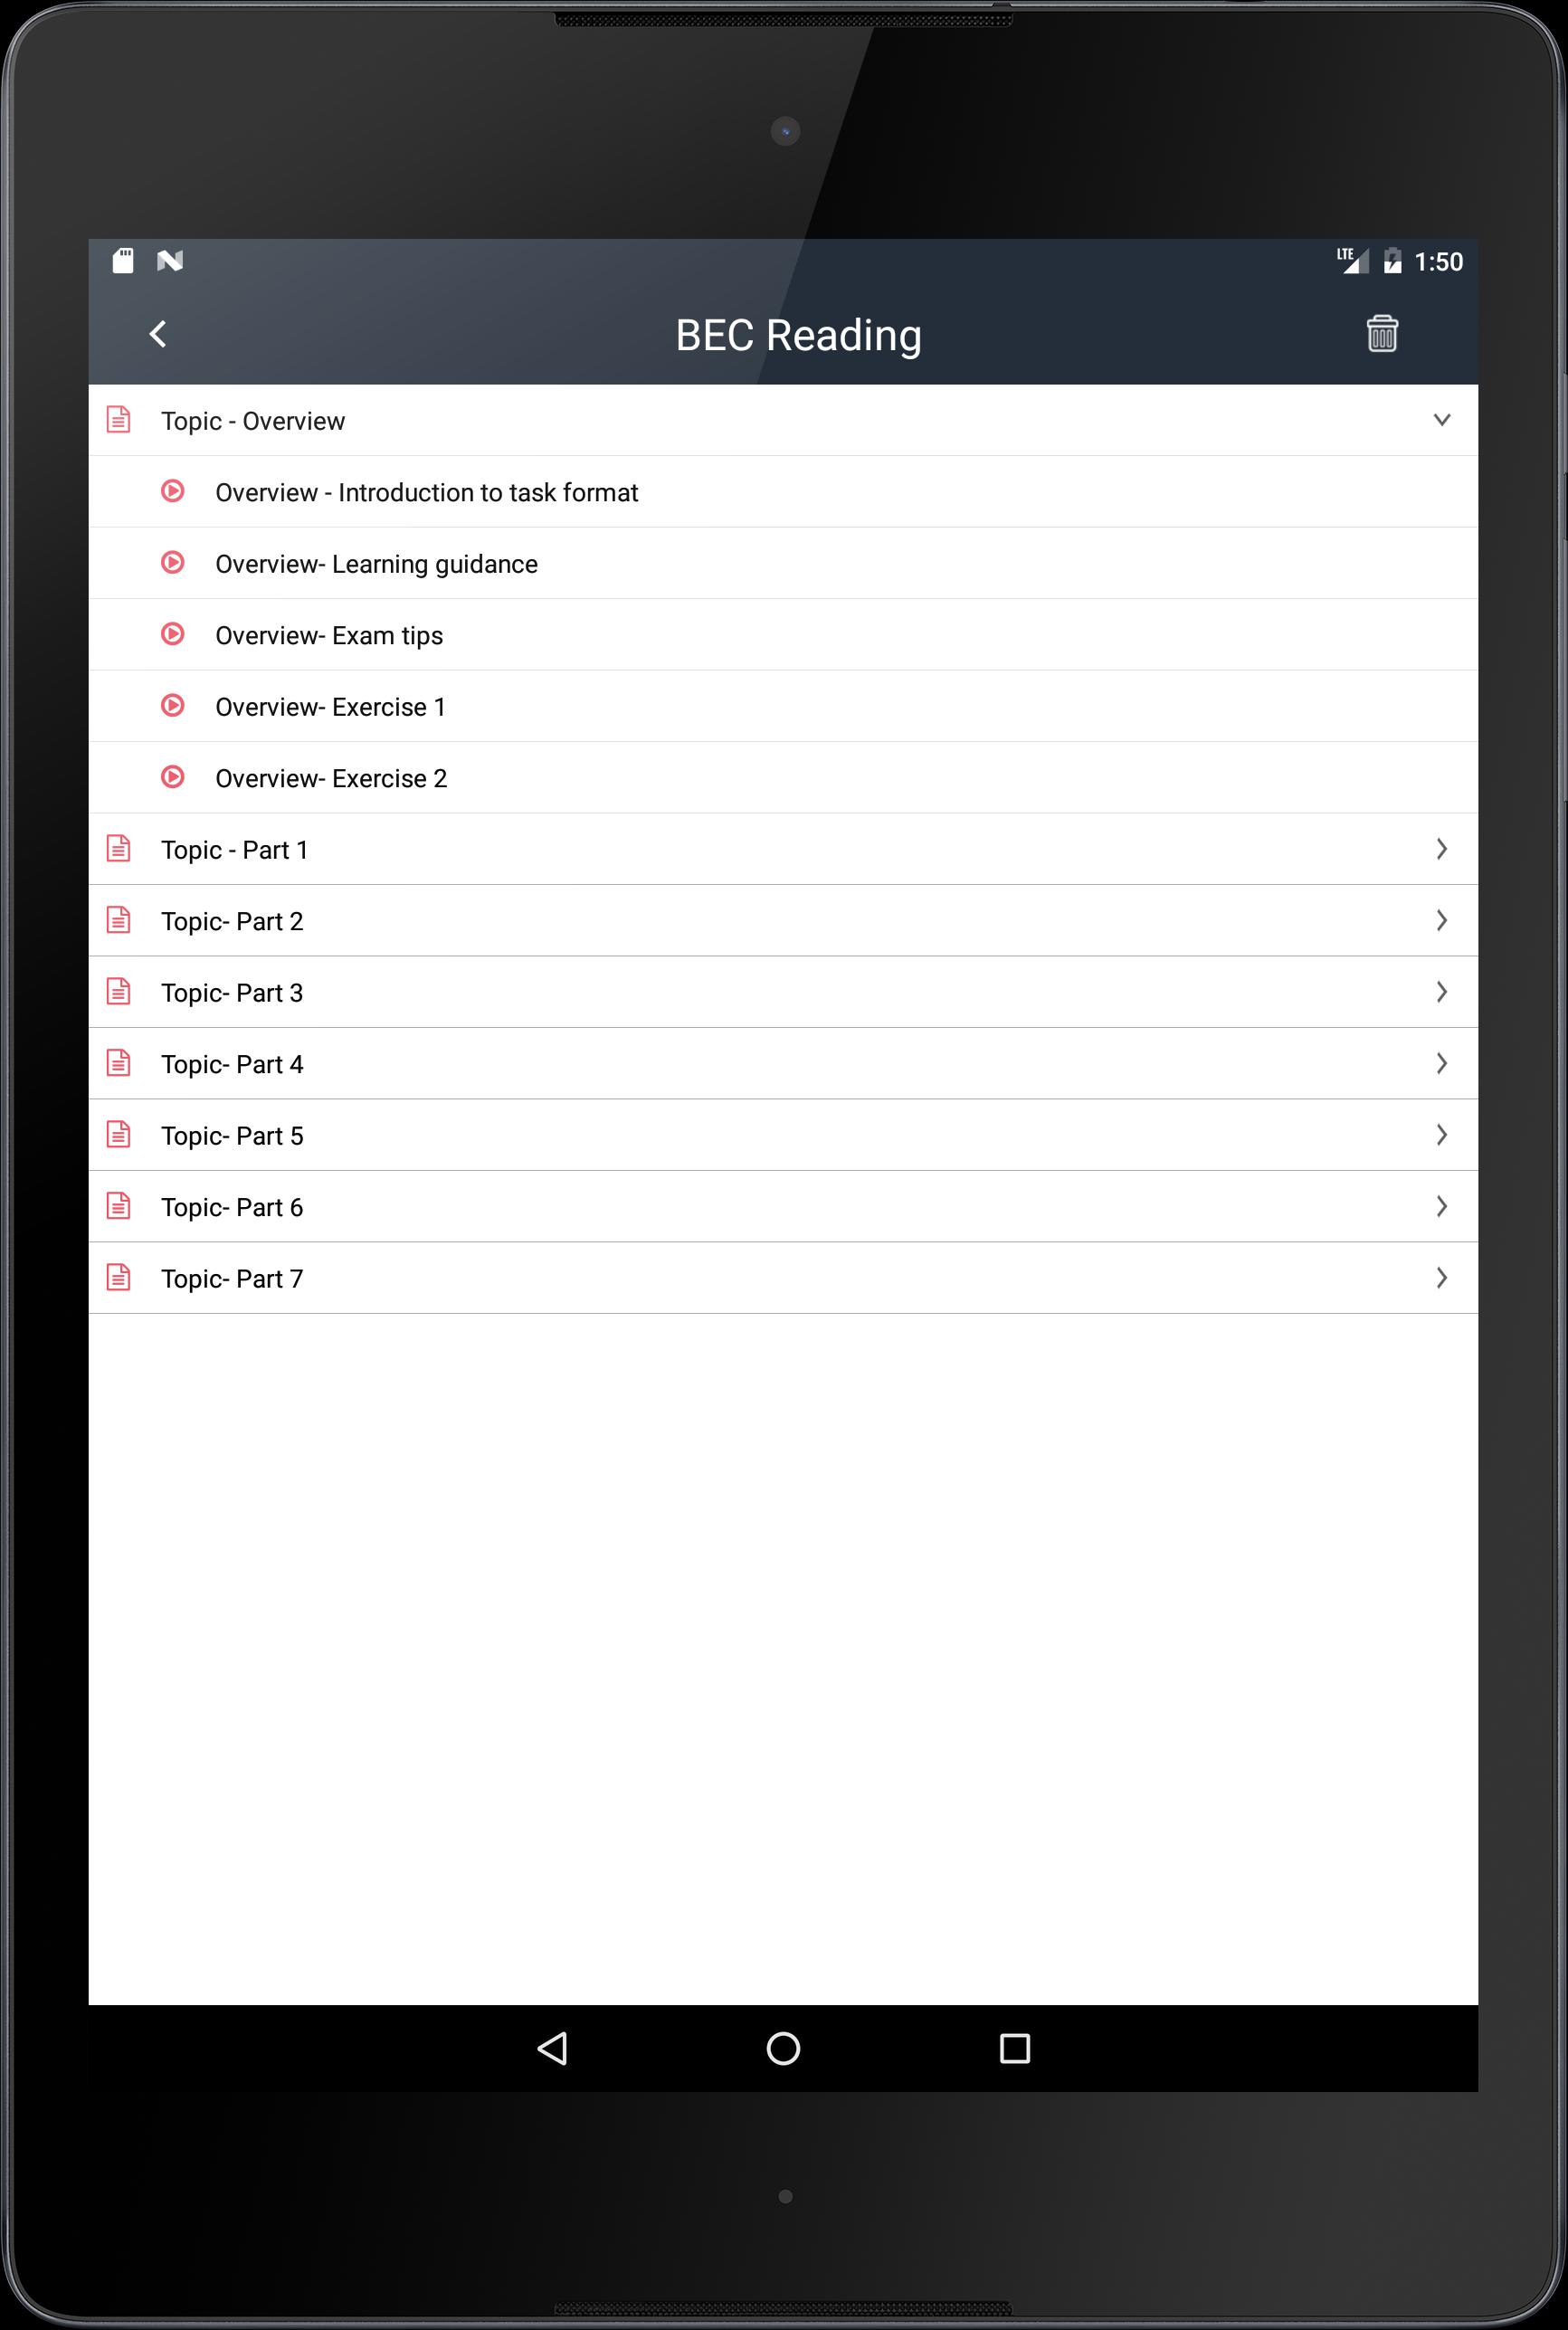
Task: Open Overview- Exam tips lesson
Action: click(x=783, y=635)
